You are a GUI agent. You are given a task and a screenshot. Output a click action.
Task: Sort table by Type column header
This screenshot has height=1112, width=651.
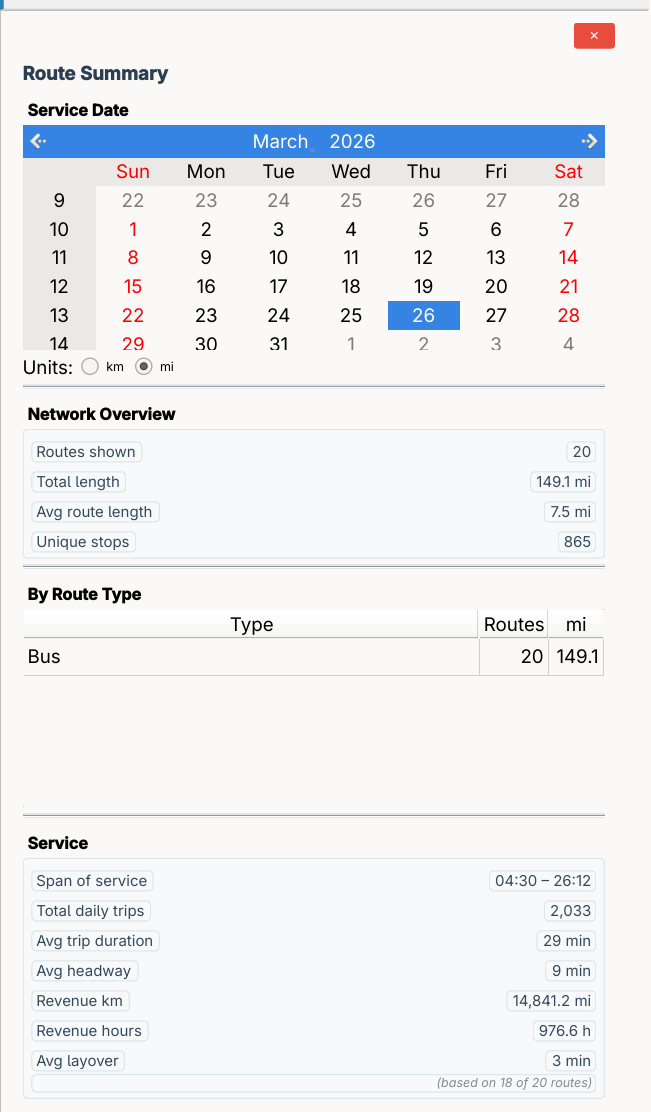(x=251, y=625)
